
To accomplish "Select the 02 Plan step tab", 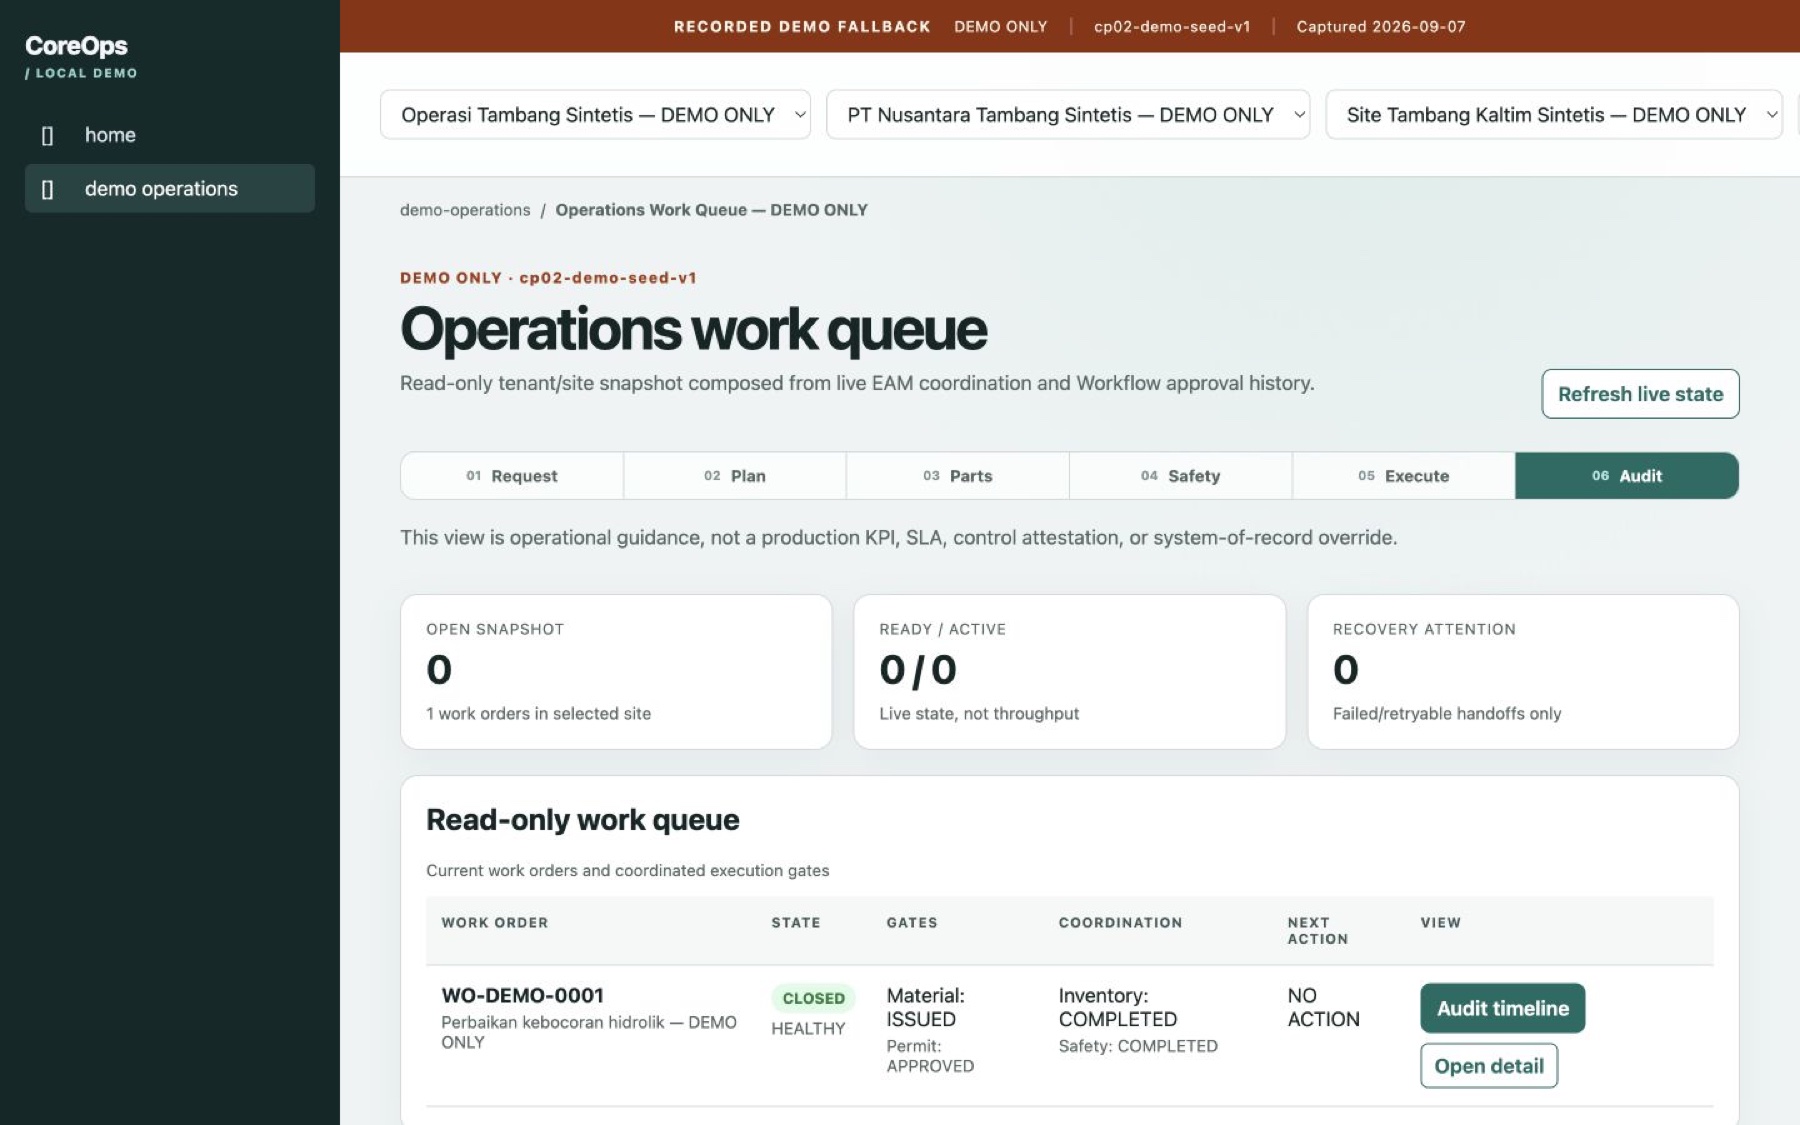I will tap(735, 476).
